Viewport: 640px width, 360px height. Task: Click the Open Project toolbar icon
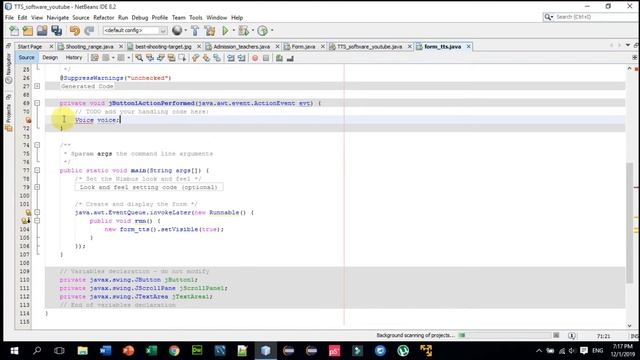pos(42,31)
